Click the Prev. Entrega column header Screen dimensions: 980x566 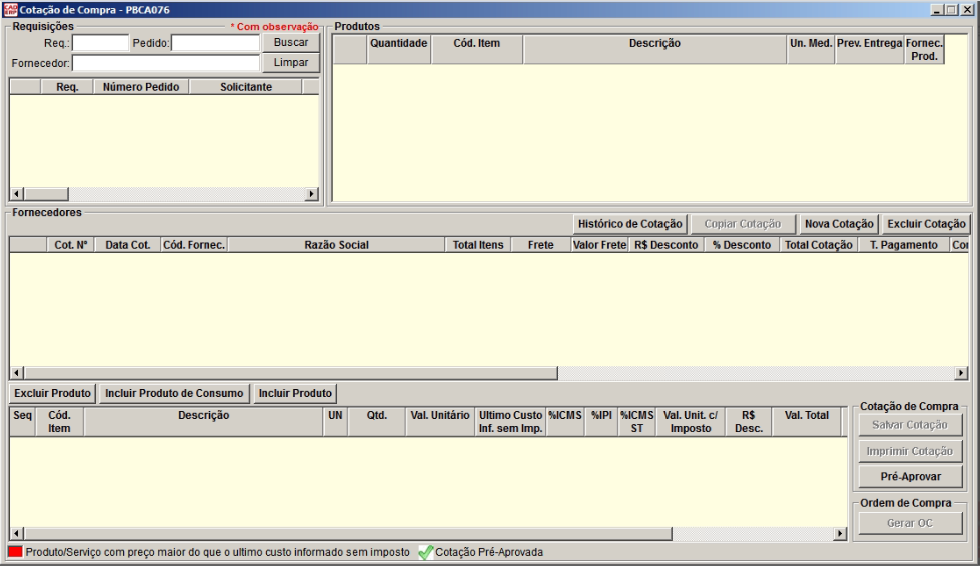(x=869, y=49)
